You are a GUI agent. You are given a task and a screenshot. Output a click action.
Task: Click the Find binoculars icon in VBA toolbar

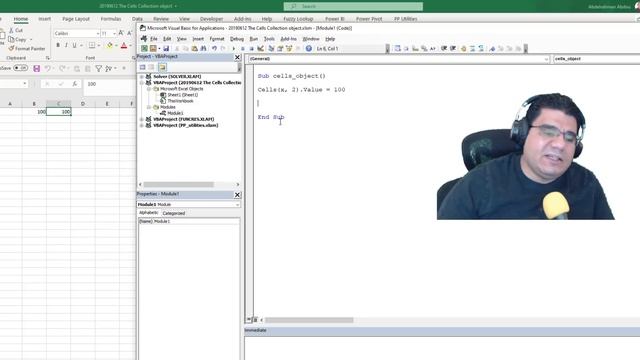203,49
